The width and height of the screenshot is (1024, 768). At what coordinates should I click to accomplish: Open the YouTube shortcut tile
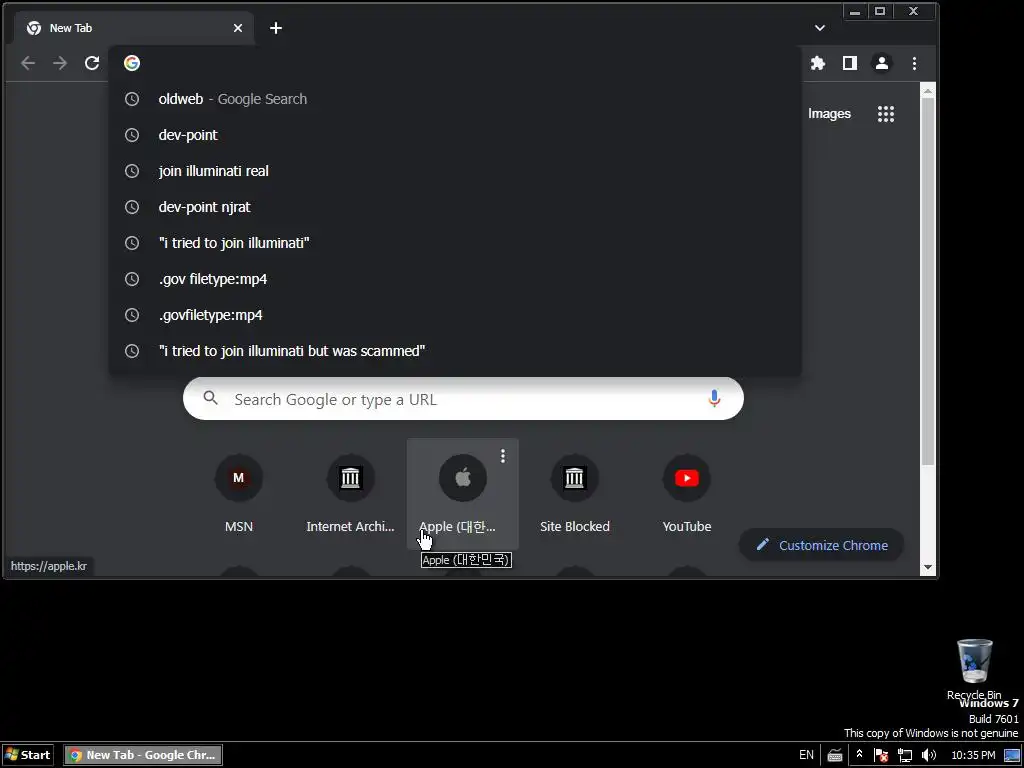tap(686, 494)
